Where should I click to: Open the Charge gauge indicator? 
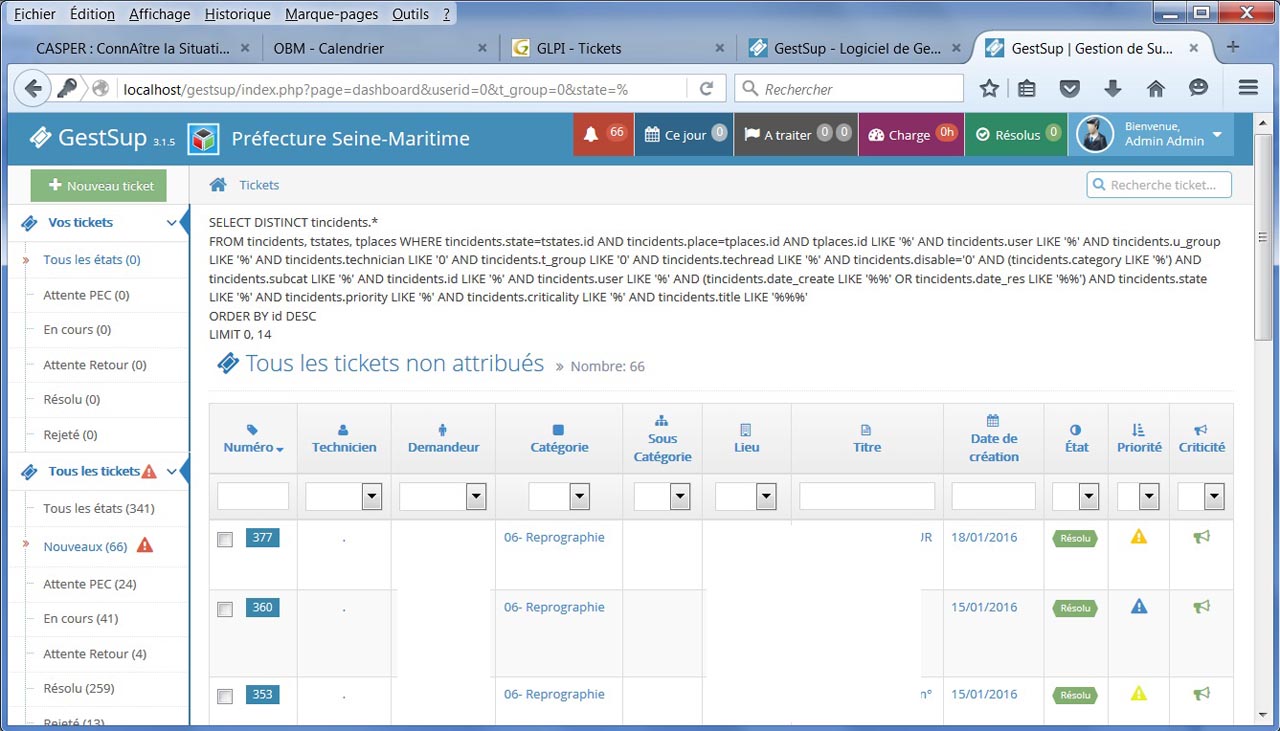point(911,134)
